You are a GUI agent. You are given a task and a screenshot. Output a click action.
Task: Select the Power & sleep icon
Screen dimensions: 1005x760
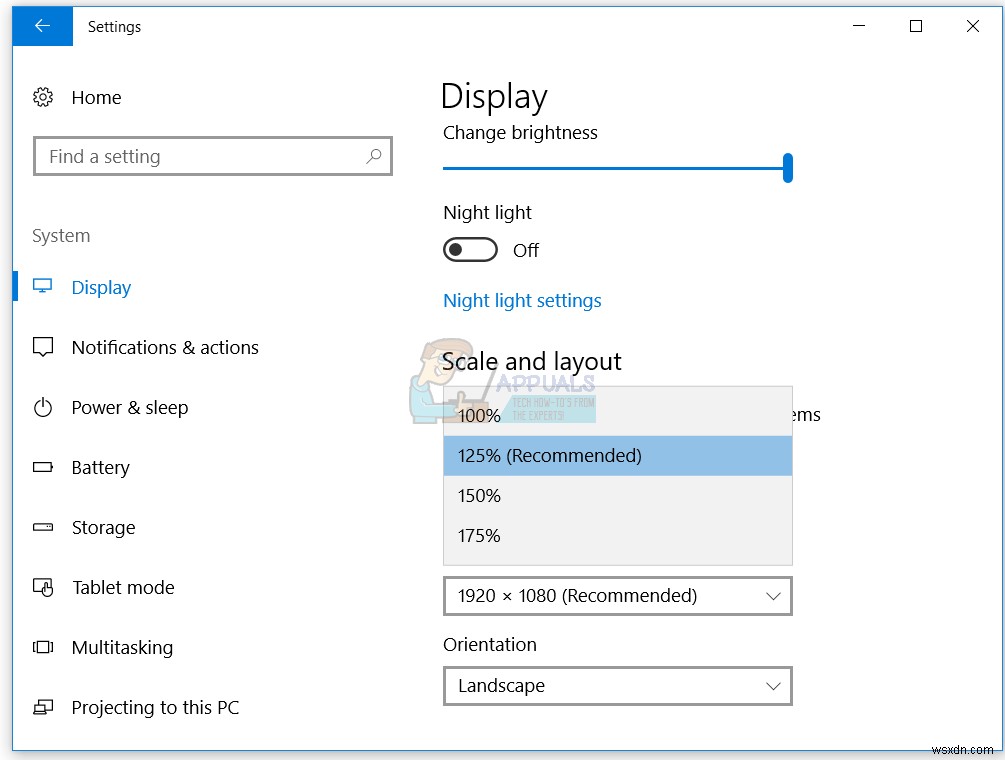click(42, 407)
